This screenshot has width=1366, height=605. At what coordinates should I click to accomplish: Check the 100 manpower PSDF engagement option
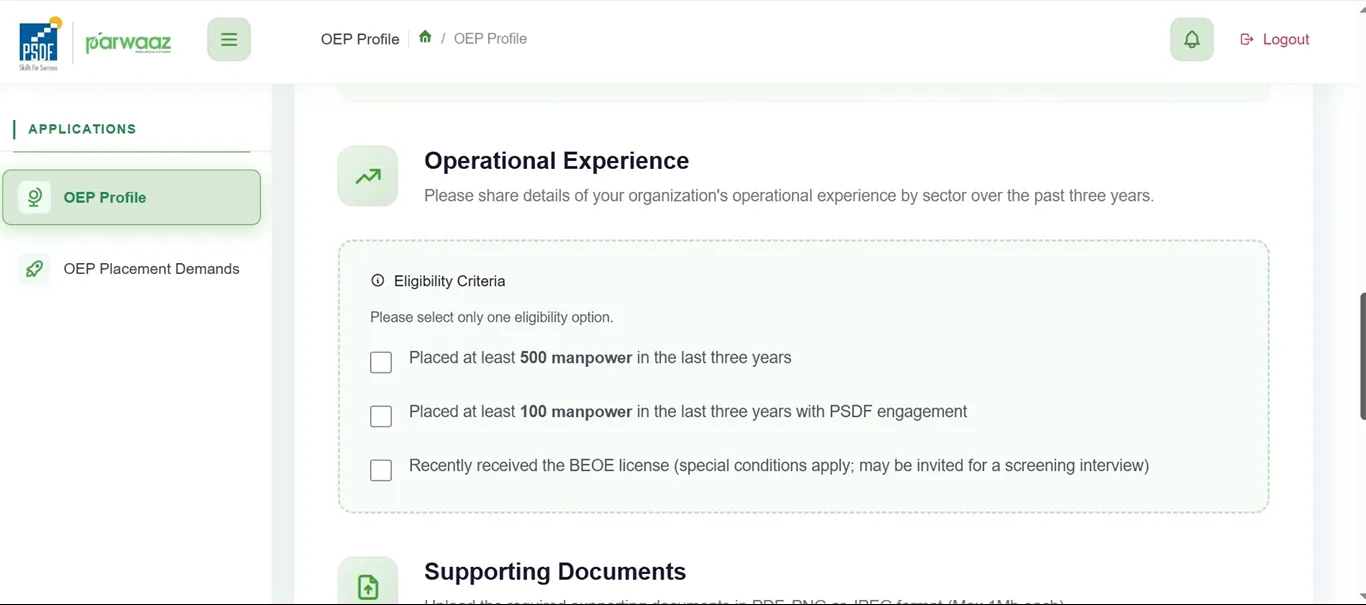click(x=381, y=416)
